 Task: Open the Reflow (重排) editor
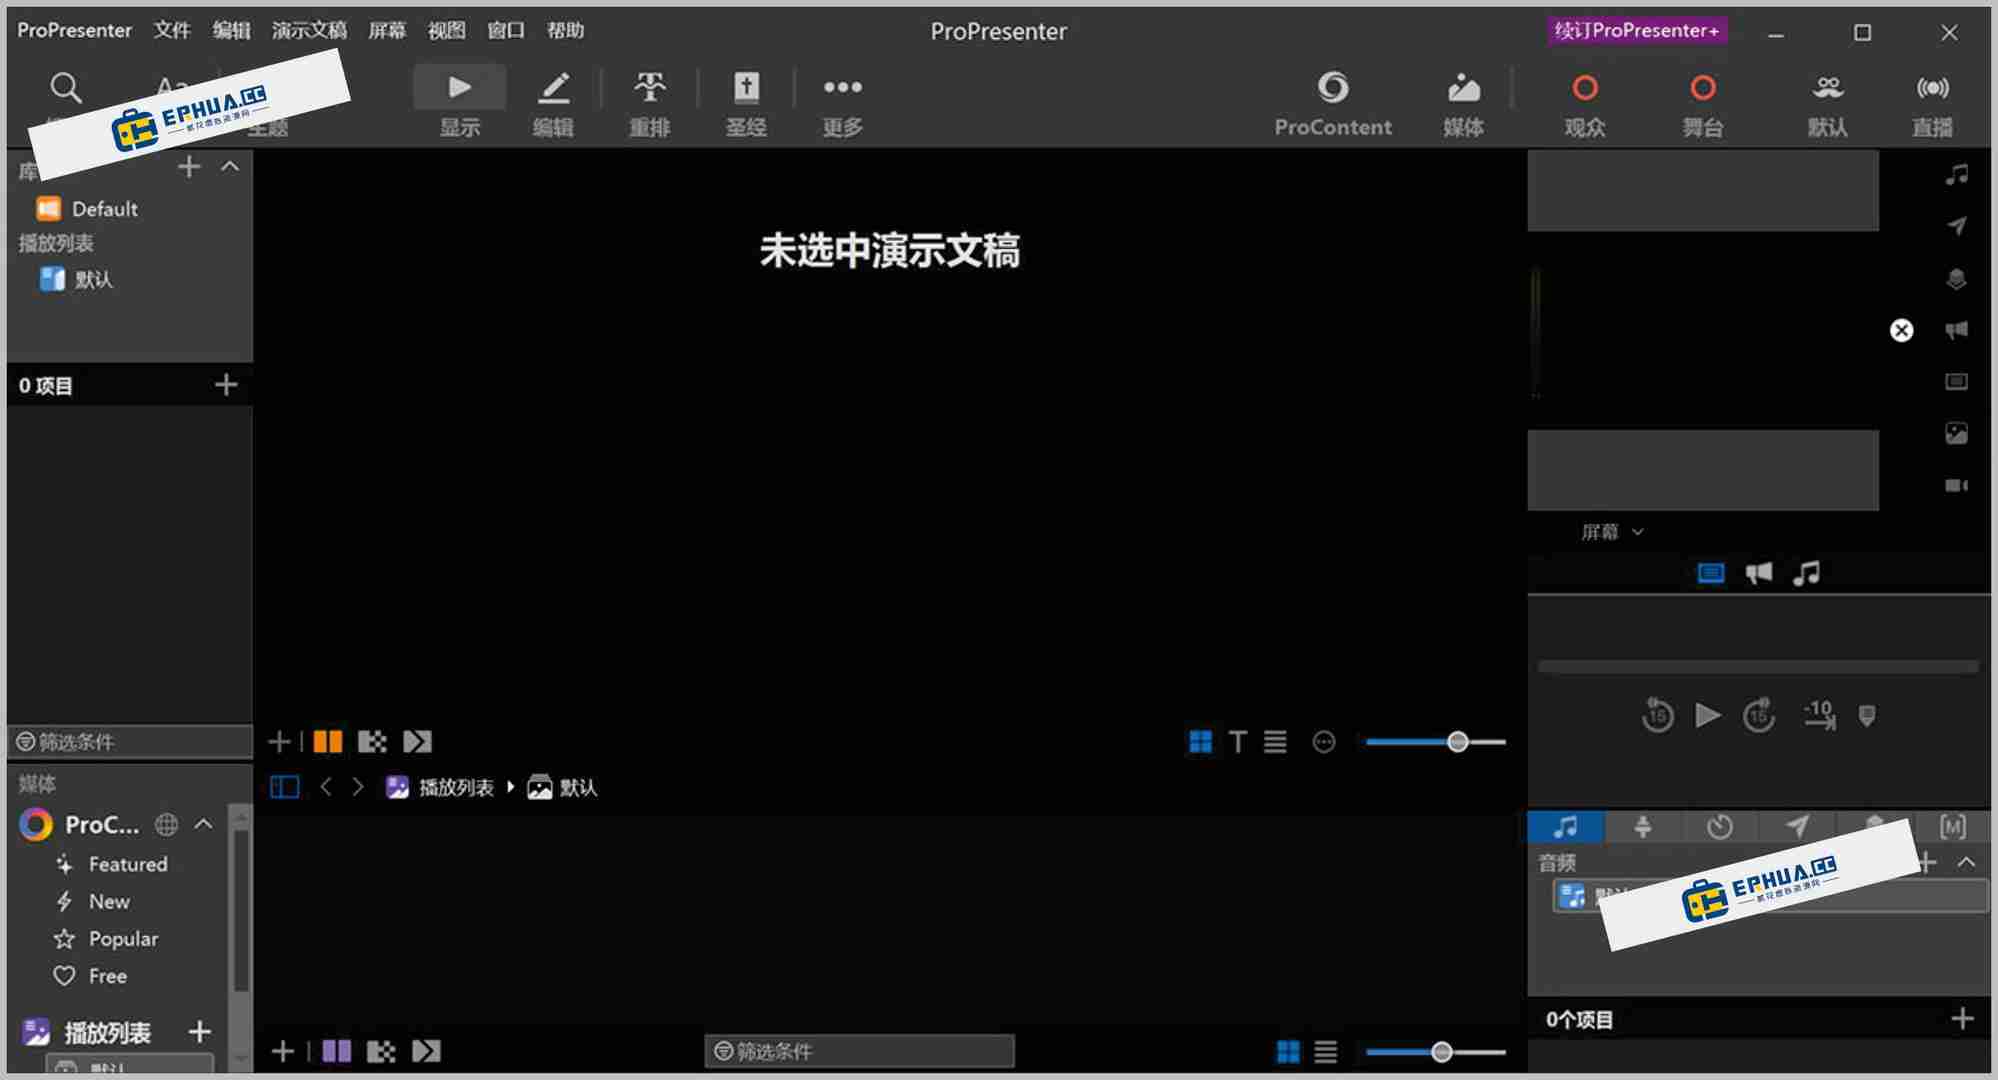(x=649, y=102)
